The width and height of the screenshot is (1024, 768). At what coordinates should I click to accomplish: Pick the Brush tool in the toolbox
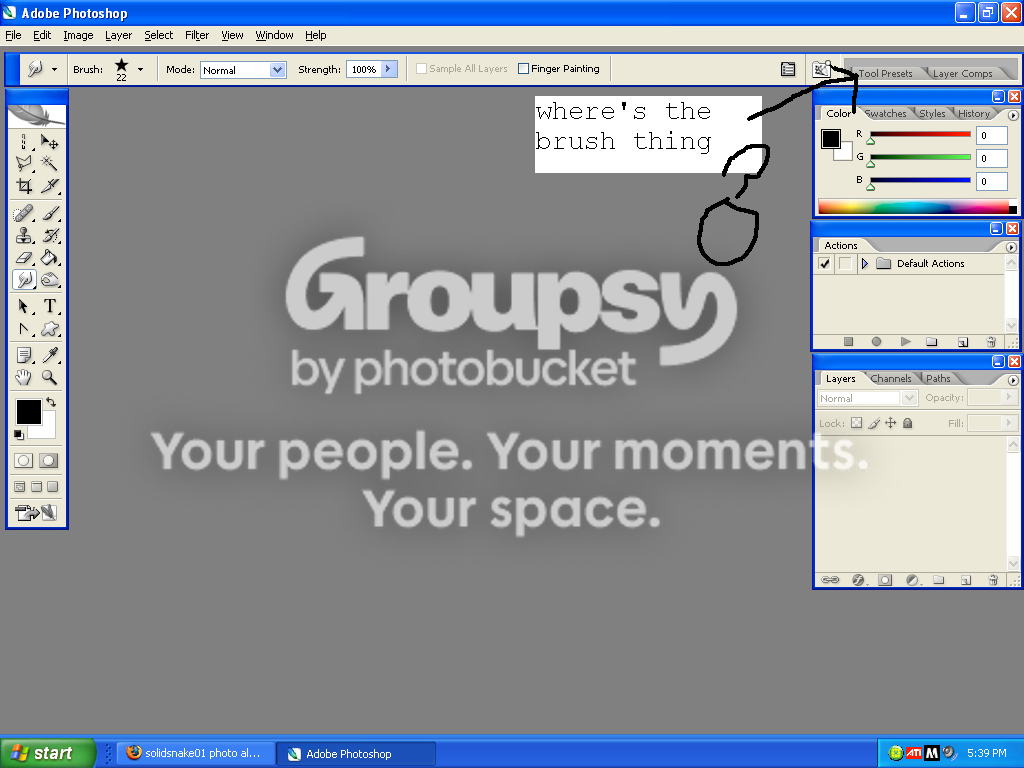pyautogui.click(x=50, y=213)
